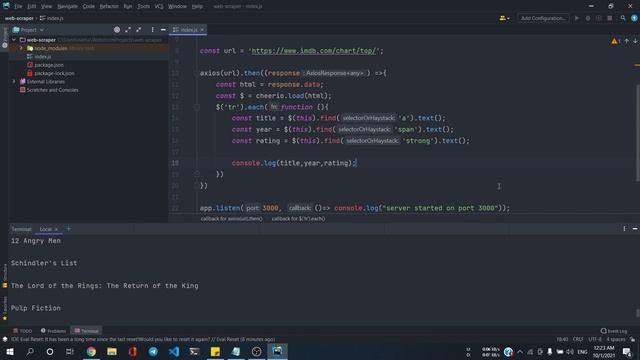
Task: Hide the Project tool window
Action: tap(163, 30)
